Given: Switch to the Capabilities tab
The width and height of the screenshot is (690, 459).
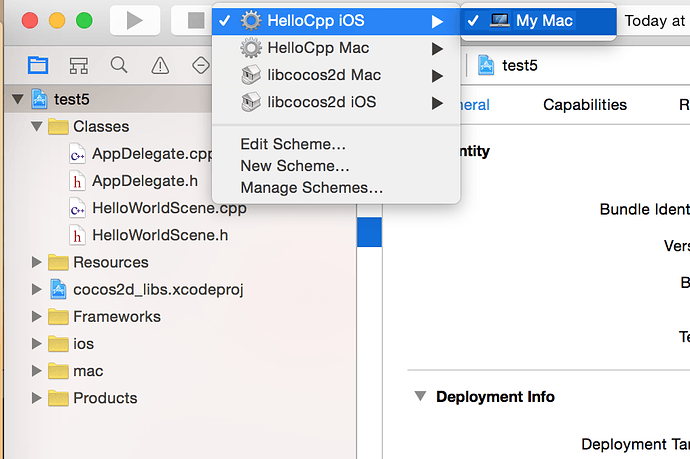Looking at the screenshot, I should [585, 105].
